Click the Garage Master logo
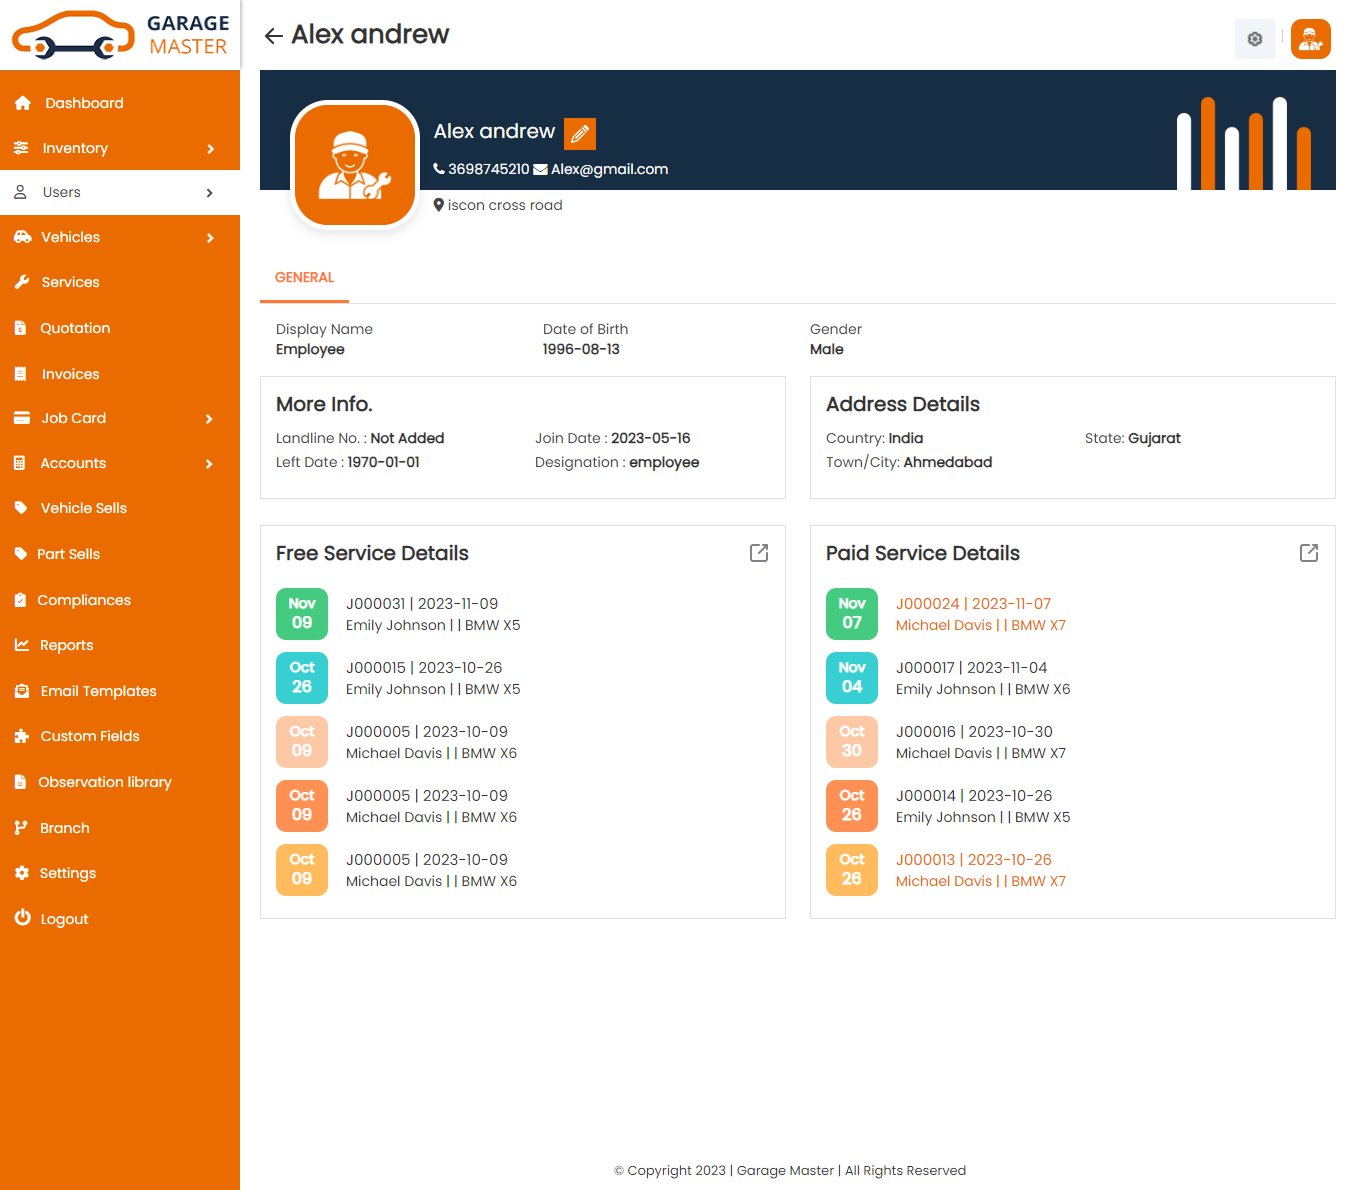 pos(120,35)
